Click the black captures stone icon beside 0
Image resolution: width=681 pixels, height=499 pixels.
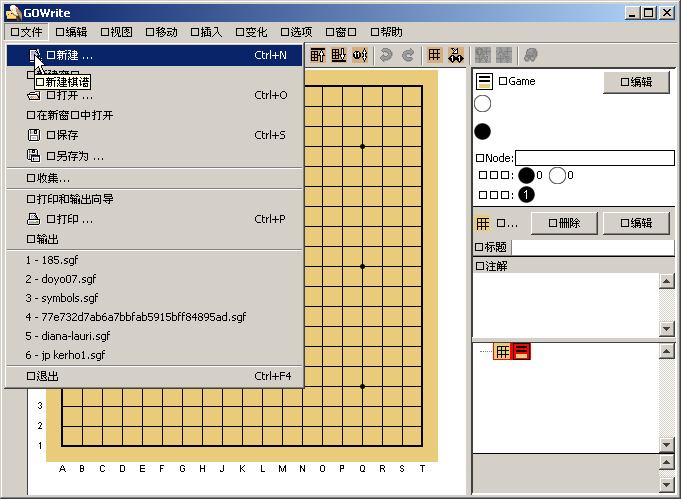[x=526, y=175]
